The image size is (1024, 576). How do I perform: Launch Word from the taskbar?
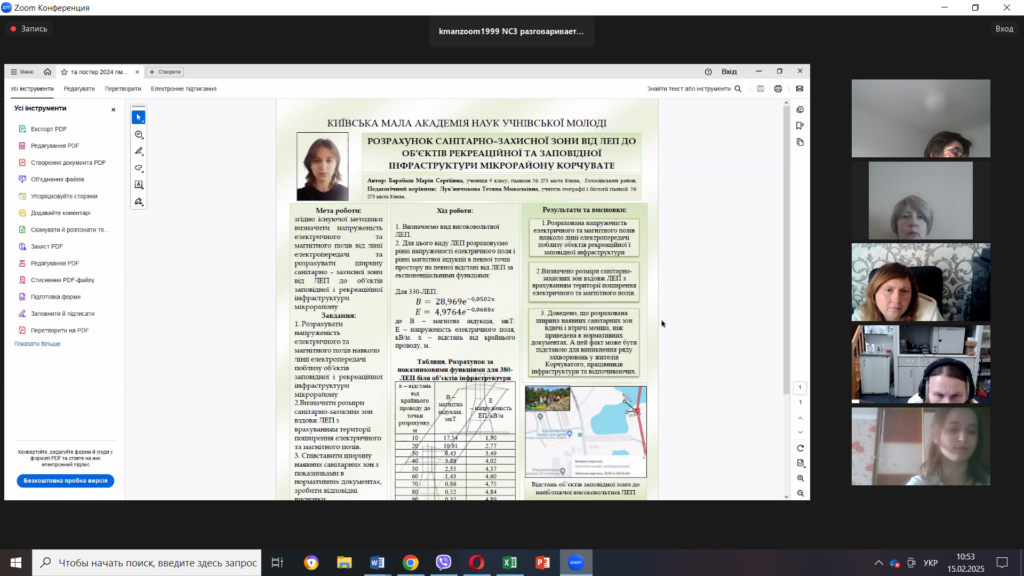click(x=377, y=562)
